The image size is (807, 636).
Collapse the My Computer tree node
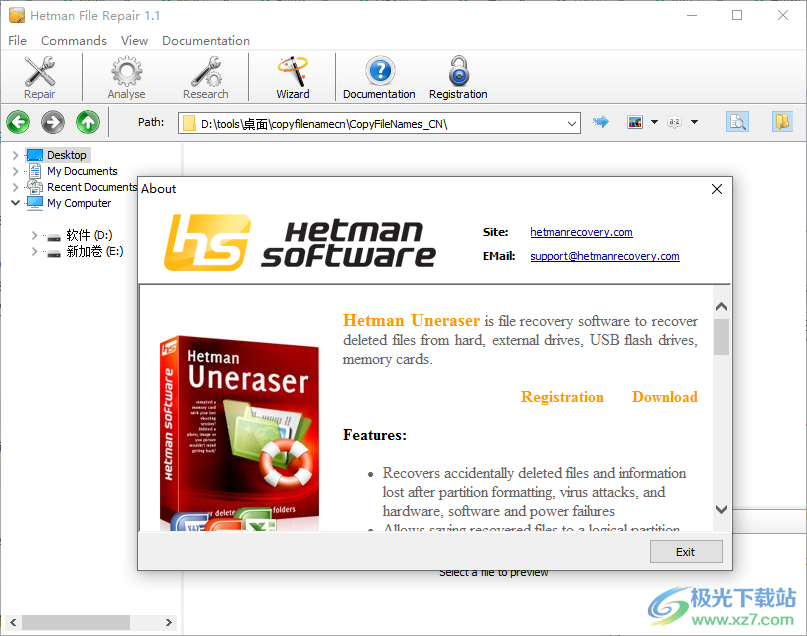(x=15, y=203)
